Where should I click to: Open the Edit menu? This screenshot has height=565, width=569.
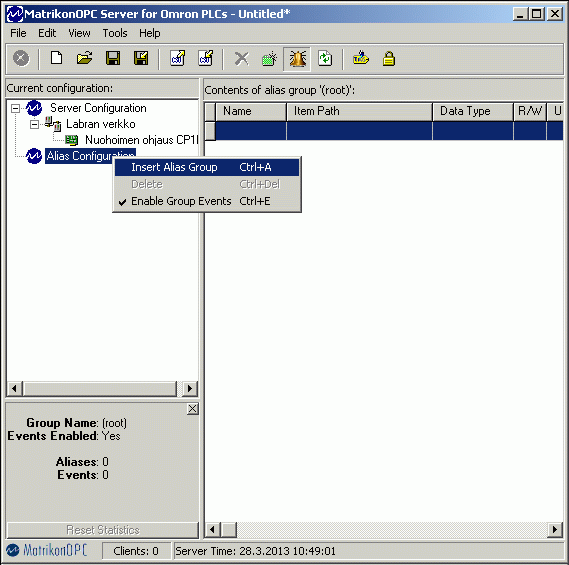[x=47, y=33]
